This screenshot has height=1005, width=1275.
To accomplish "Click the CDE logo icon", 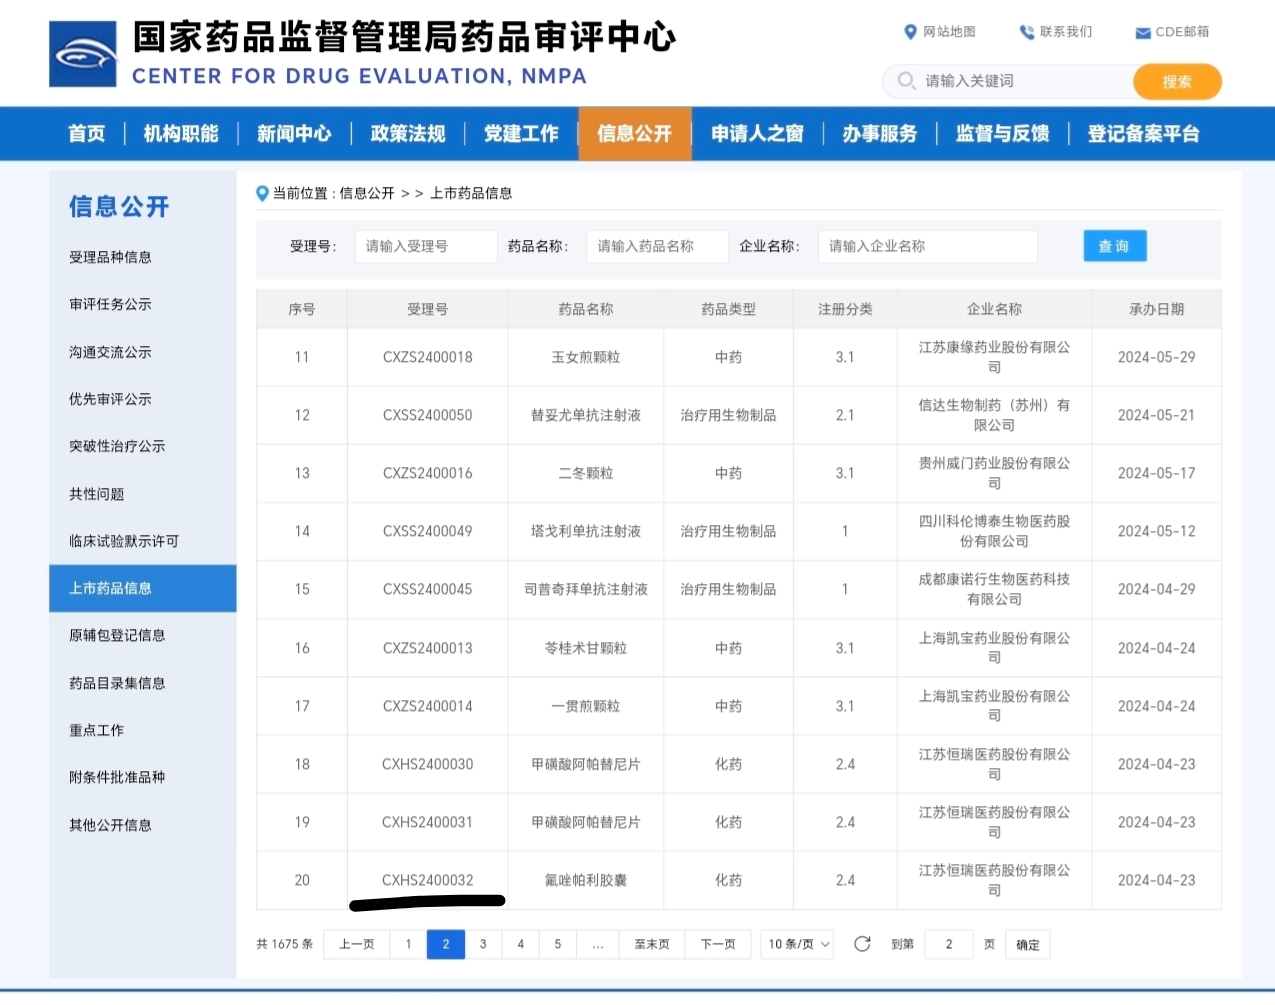I will click(83, 54).
